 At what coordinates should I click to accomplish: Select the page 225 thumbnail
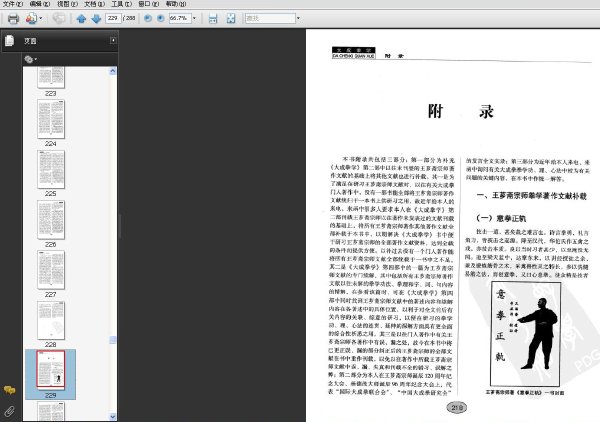tap(51, 169)
